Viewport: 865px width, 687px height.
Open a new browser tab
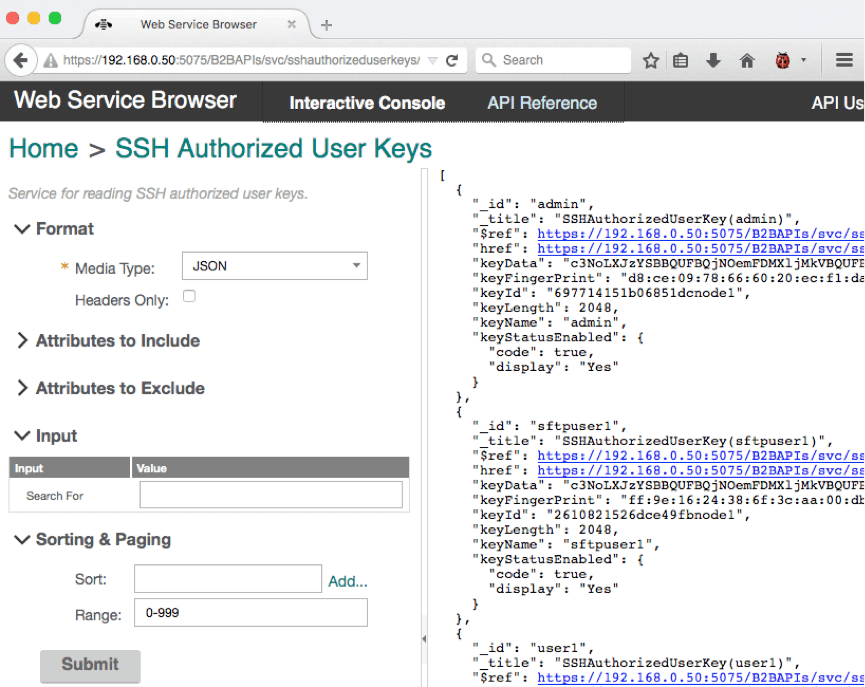coord(326,25)
